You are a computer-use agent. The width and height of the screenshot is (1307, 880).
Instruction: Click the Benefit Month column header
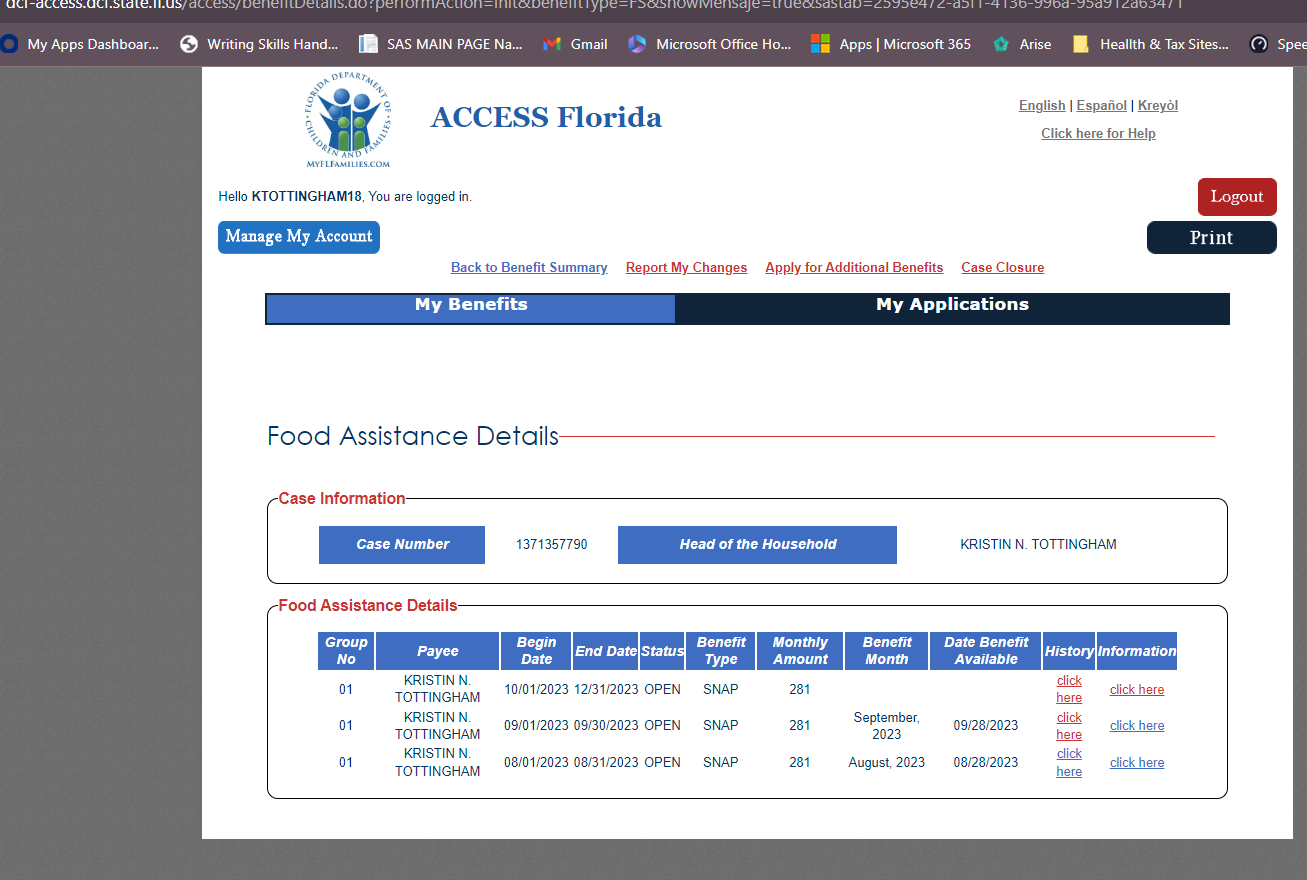coord(887,651)
